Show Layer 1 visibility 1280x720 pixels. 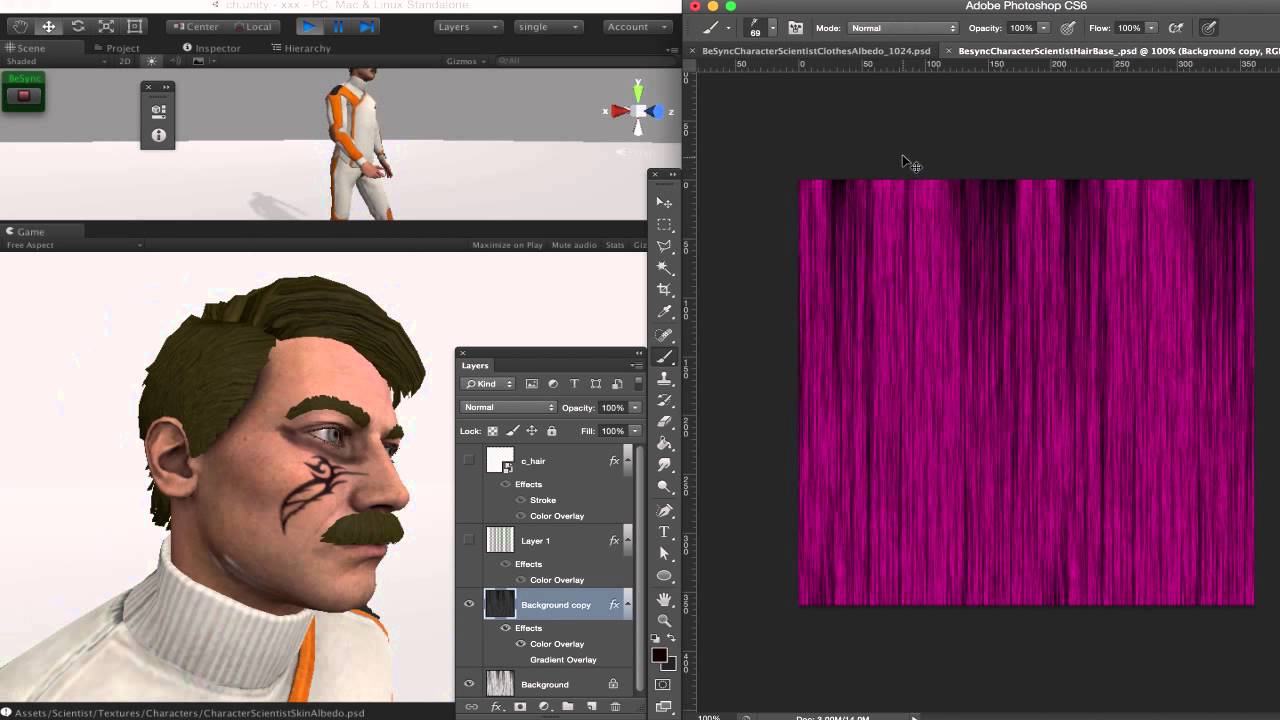[x=468, y=540]
